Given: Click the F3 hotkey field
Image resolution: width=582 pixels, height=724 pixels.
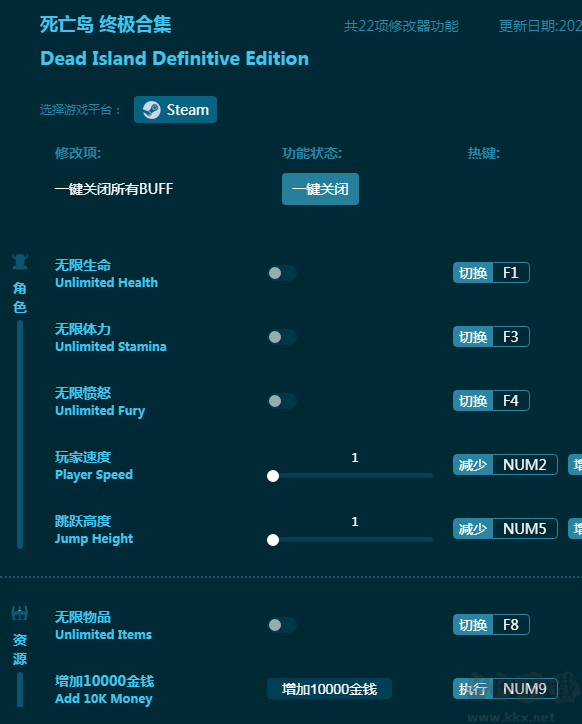Looking at the screenshot, I should (x=510, y=337).
